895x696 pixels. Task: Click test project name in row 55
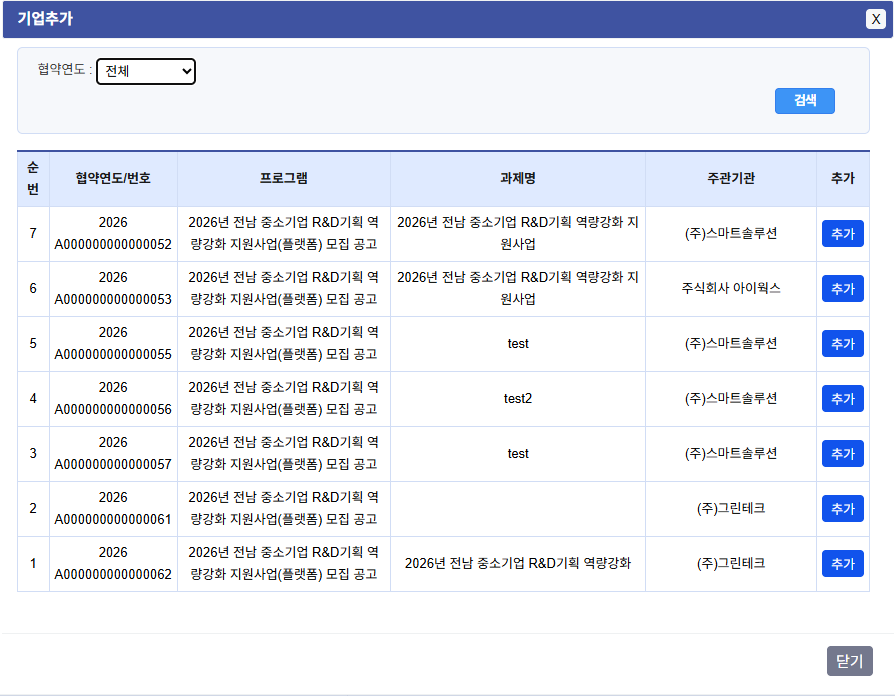[x=518, y=344]
